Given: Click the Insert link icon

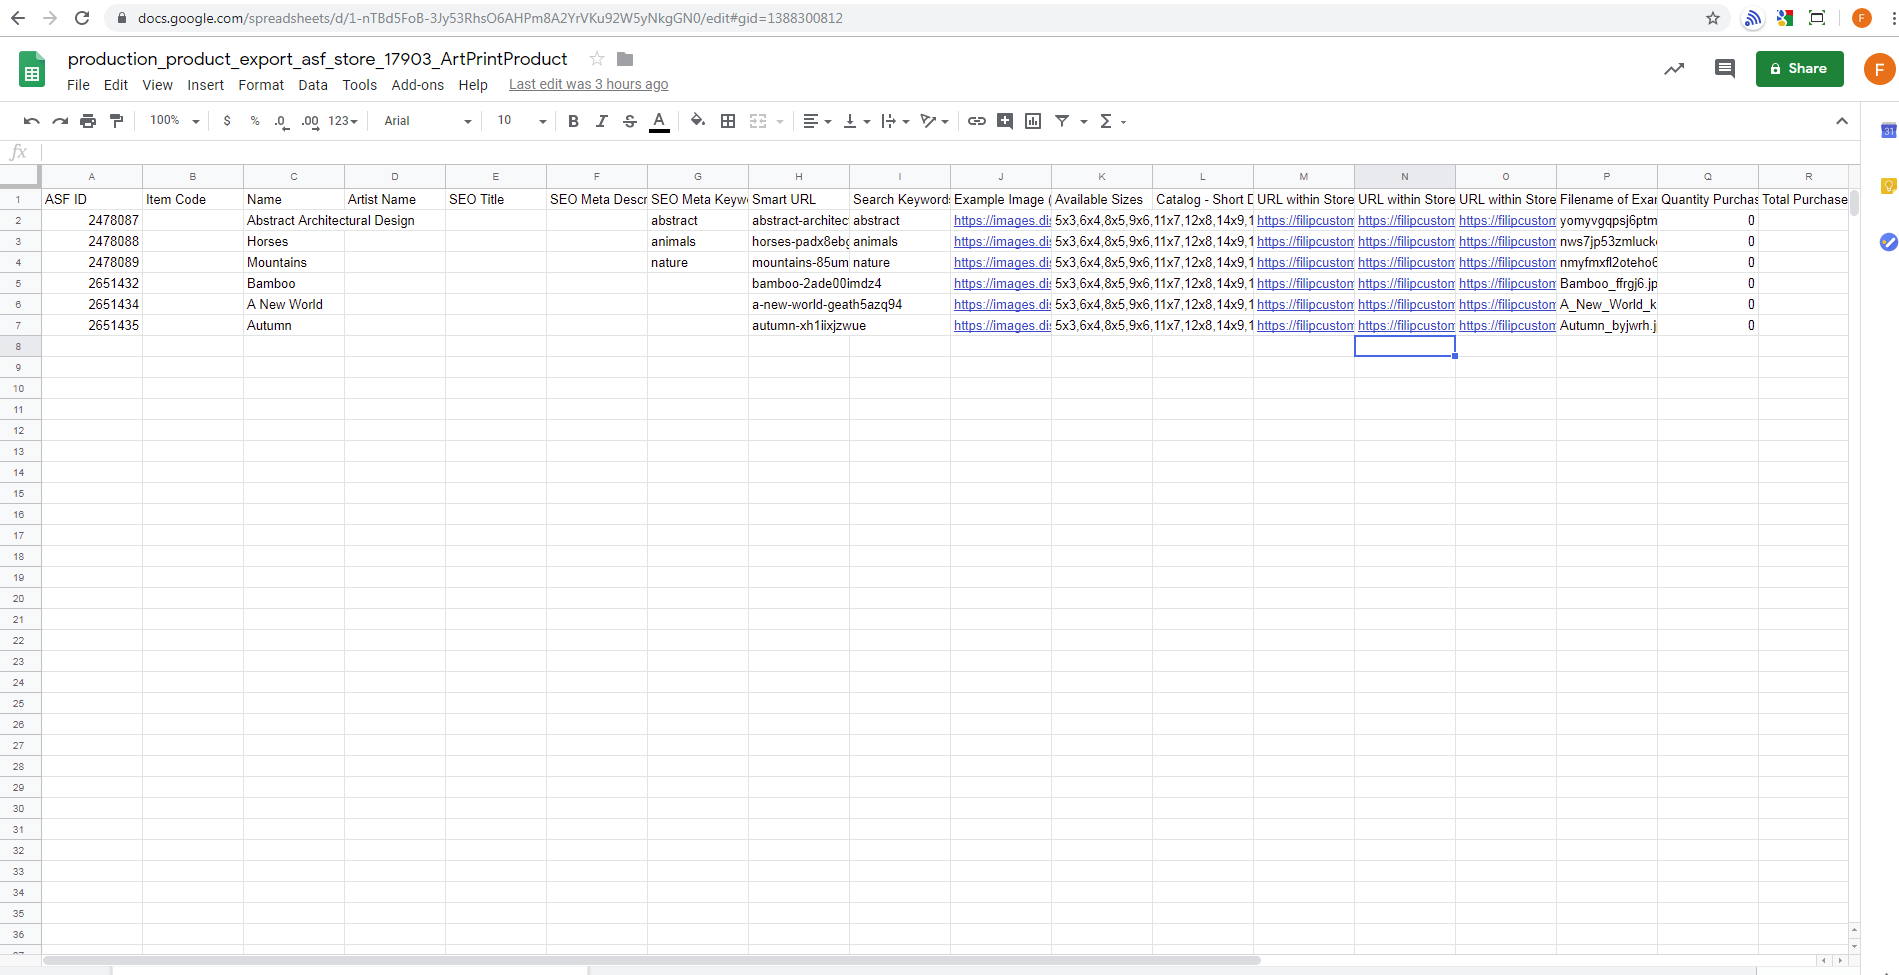Looking at the screenshot, I should 977,121.
